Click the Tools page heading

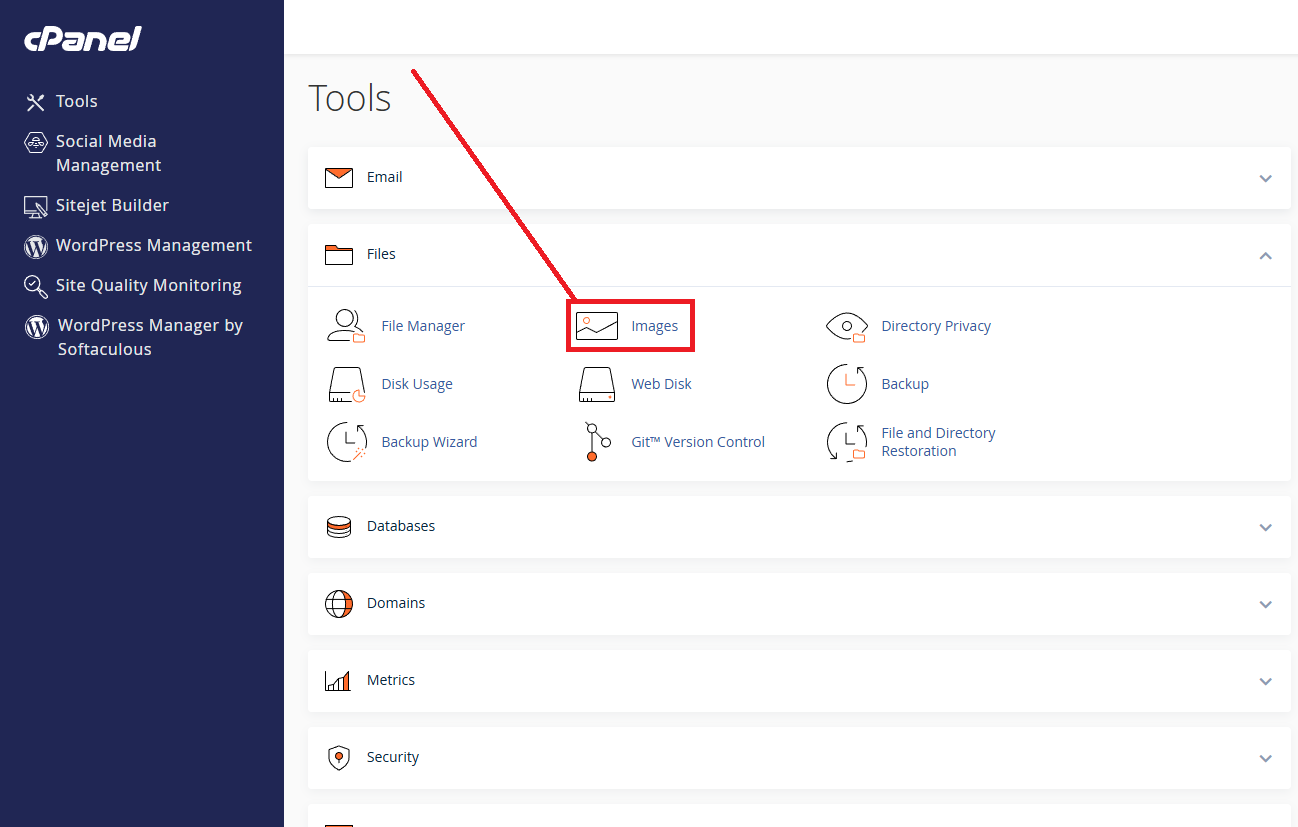coord(350,98)
